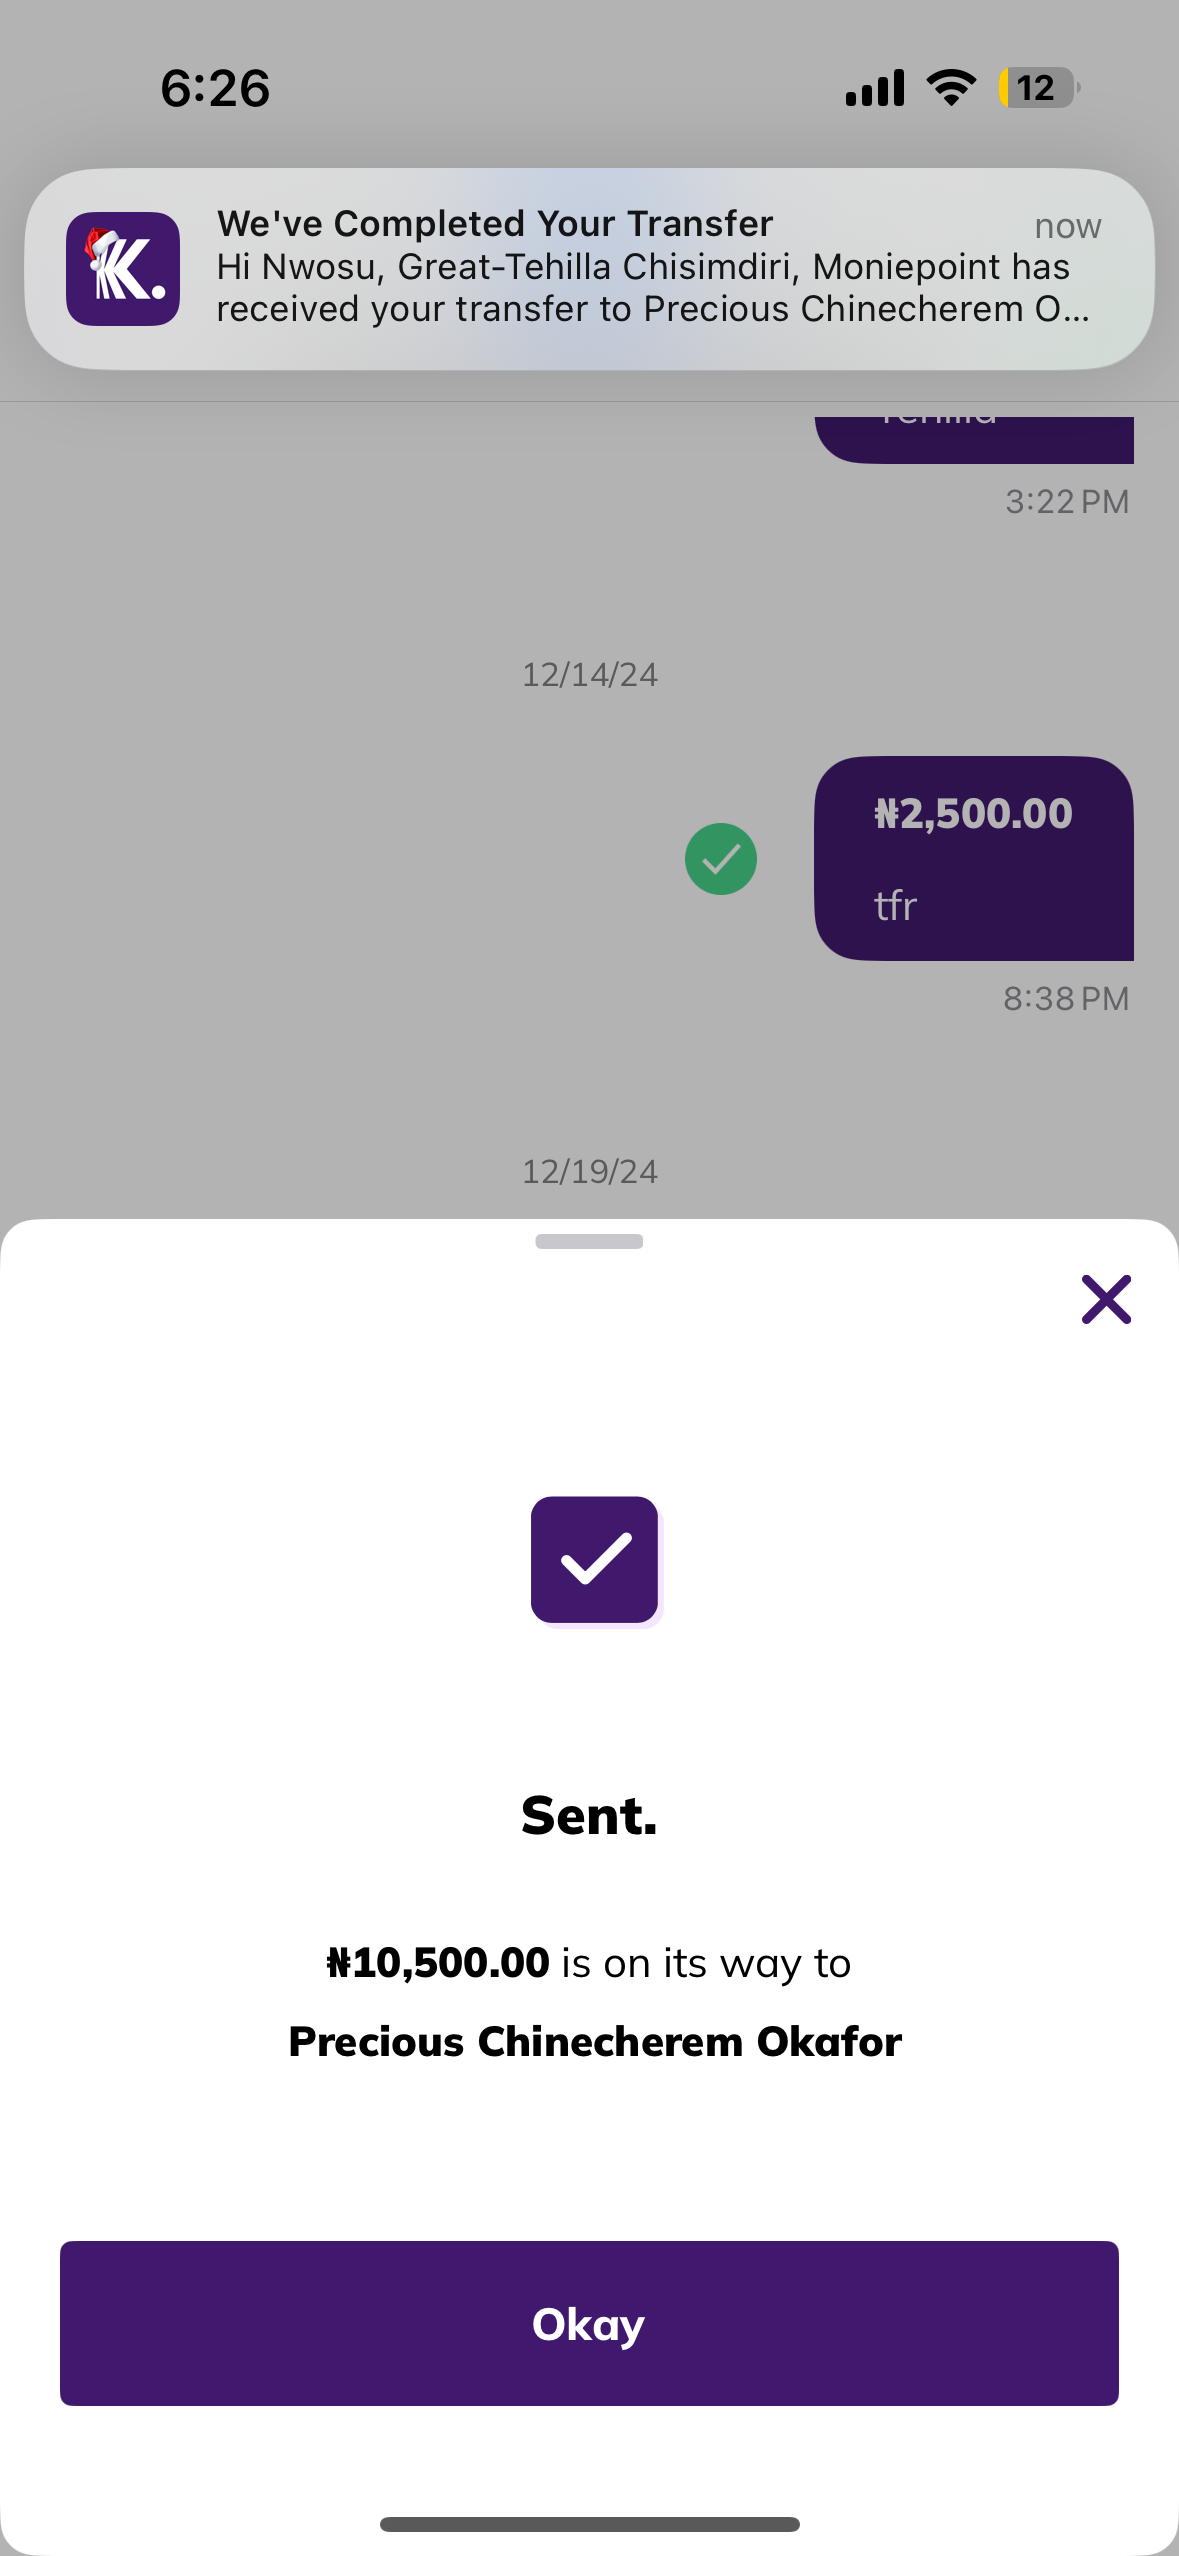Image resolution: width=1179 pixels, height=2556 pixels.
Task: Tap the ₦2,500.00 transfer bubble
Action: (974, 858)
